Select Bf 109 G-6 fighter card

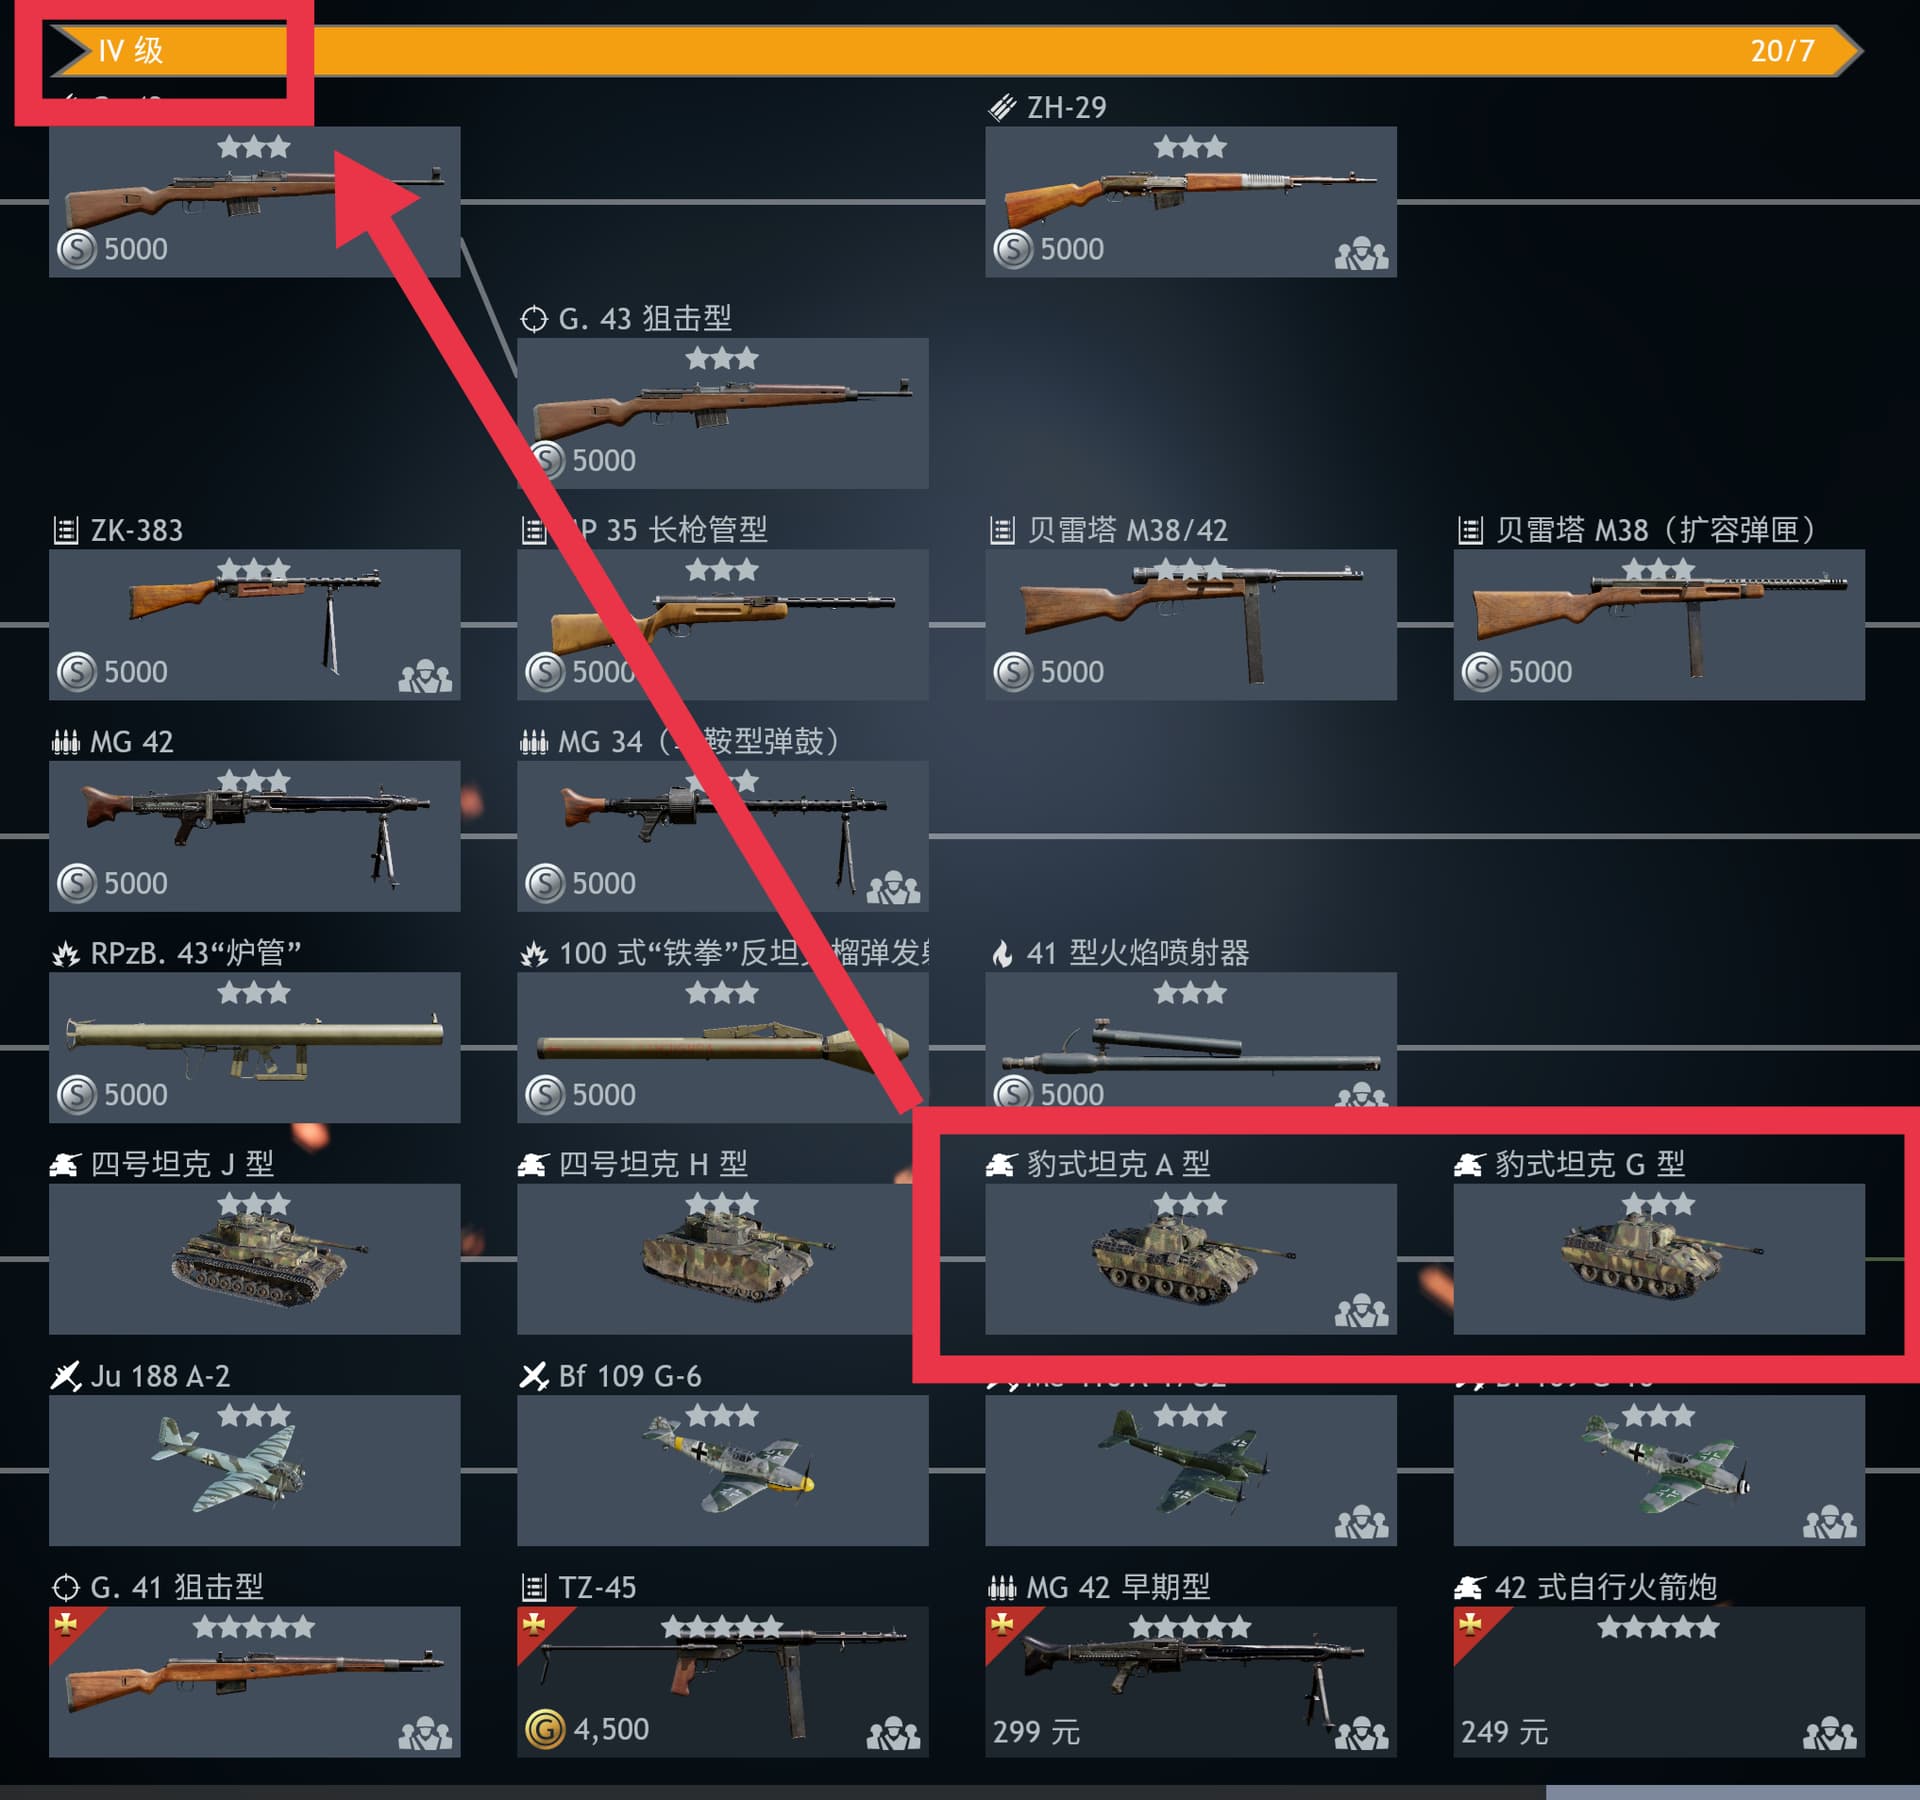(x=722, y=1470)
